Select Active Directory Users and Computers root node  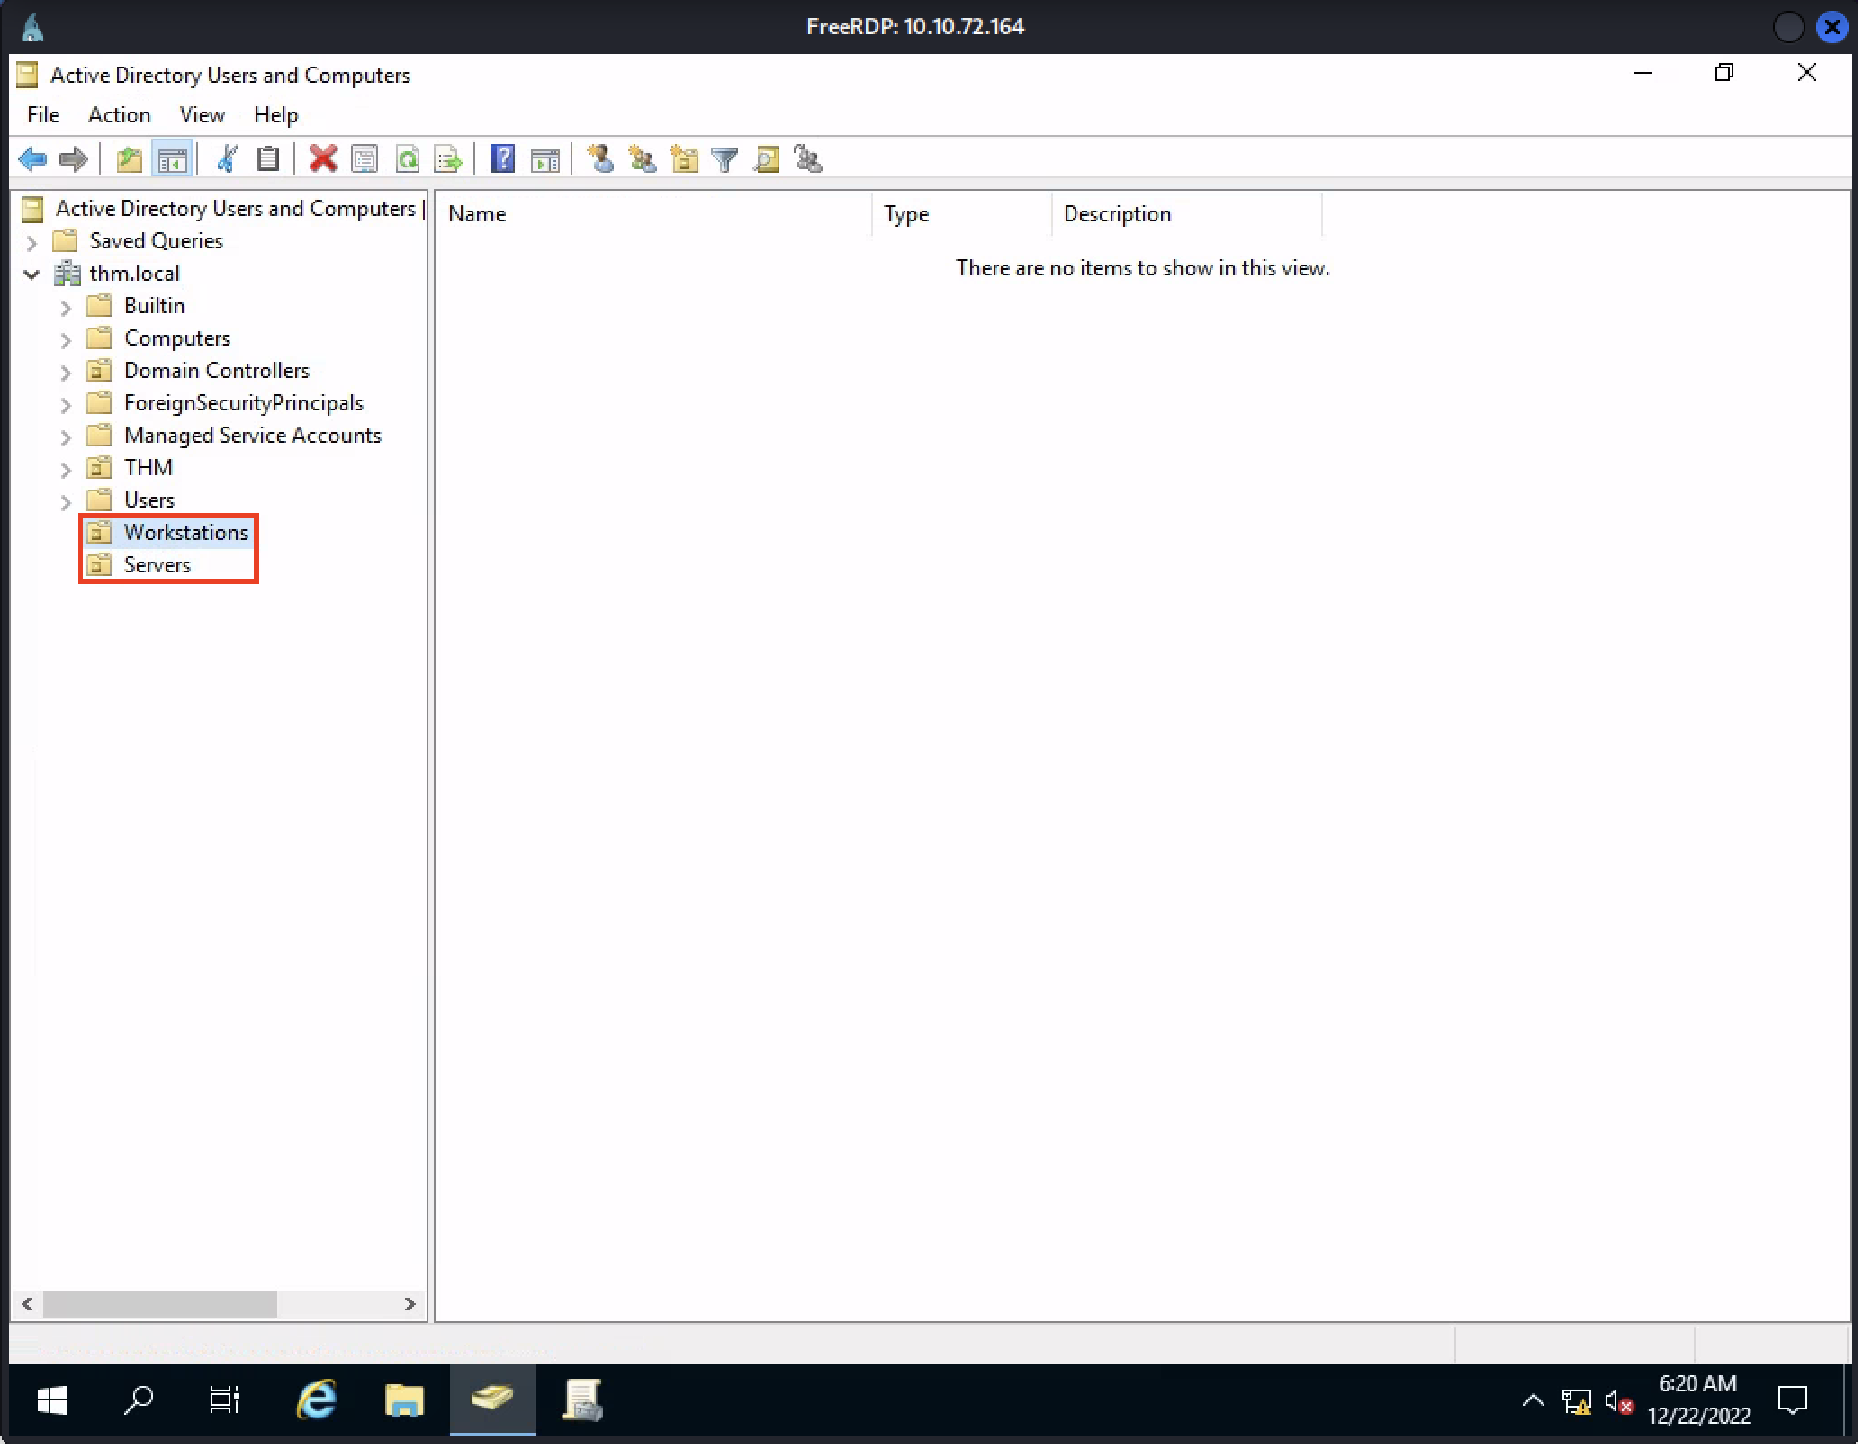[235, 209]
